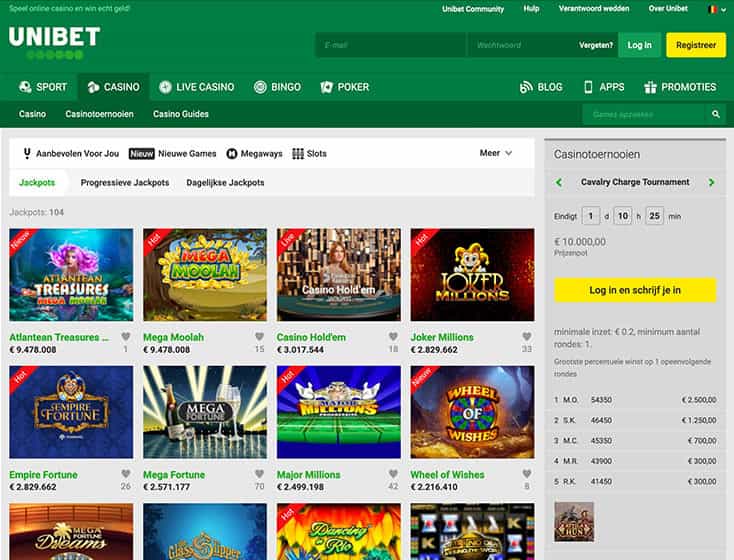The width and height of the screenshot is (734, 560).
Task: Click the yellow Registreer button
Action: coord(696,45)
